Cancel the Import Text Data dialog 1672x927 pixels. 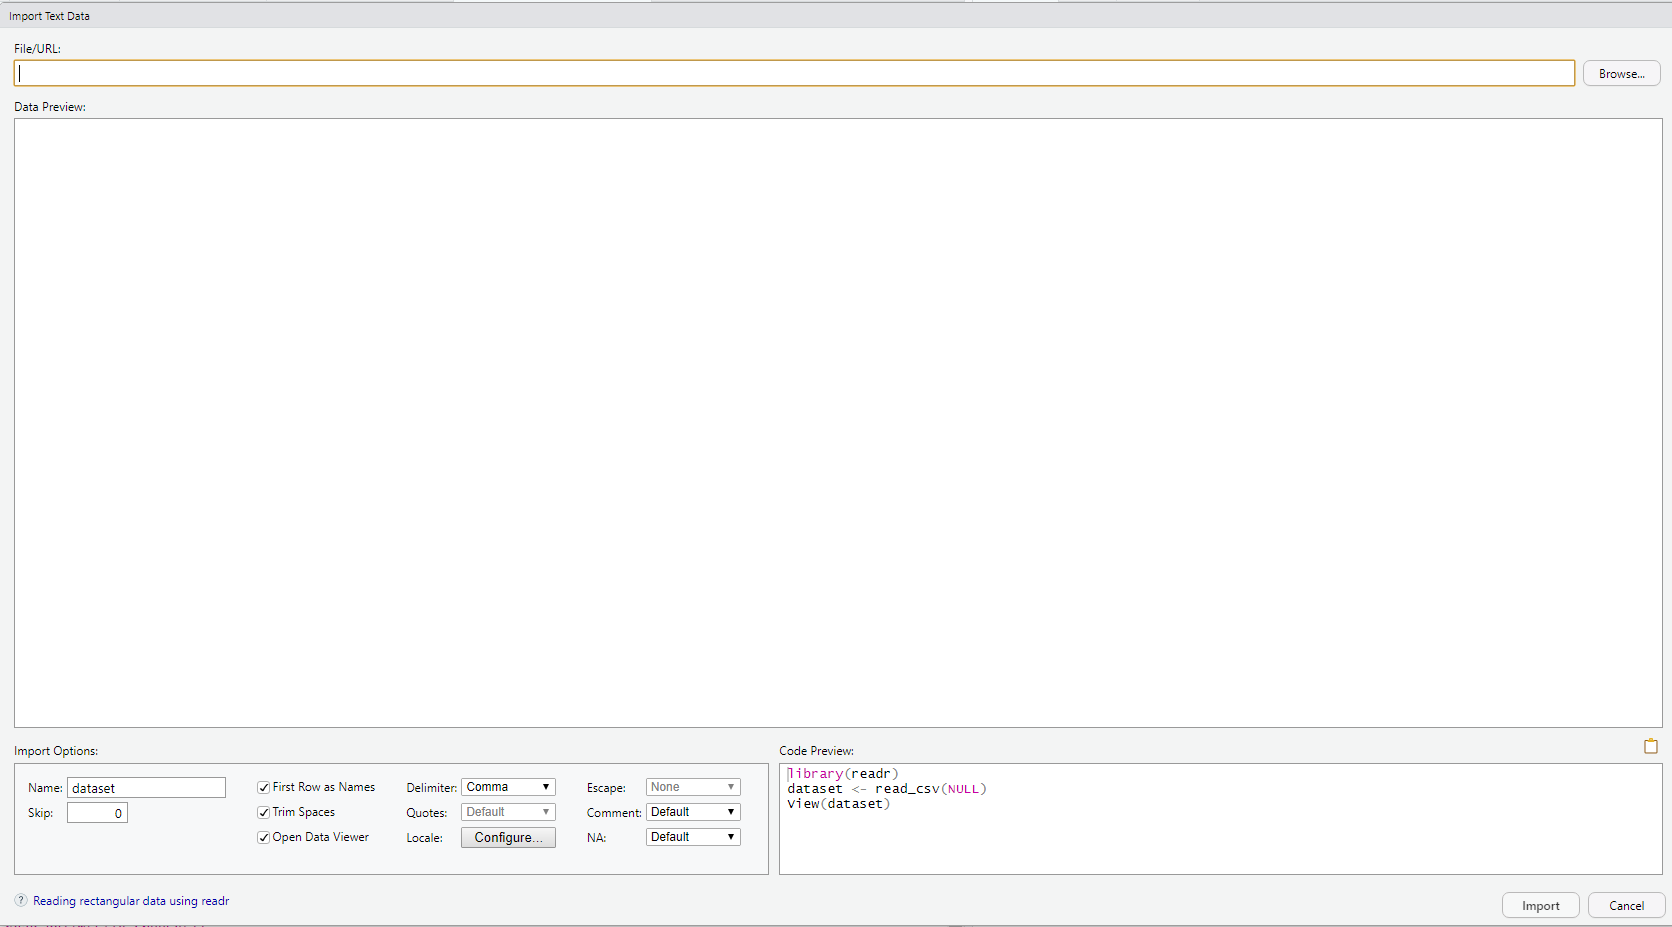1626,906
